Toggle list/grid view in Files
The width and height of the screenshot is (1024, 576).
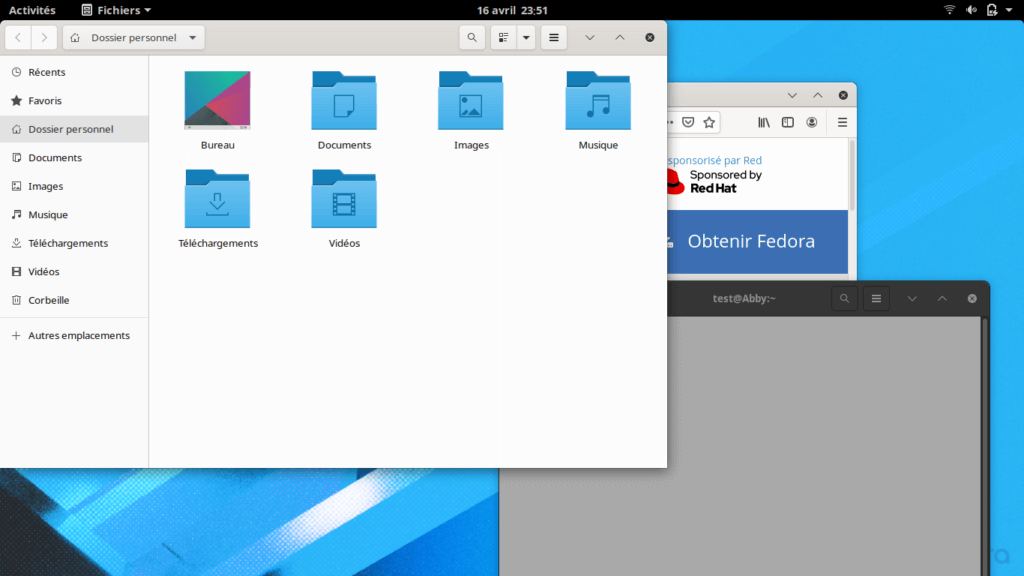(x=504, y=38)
